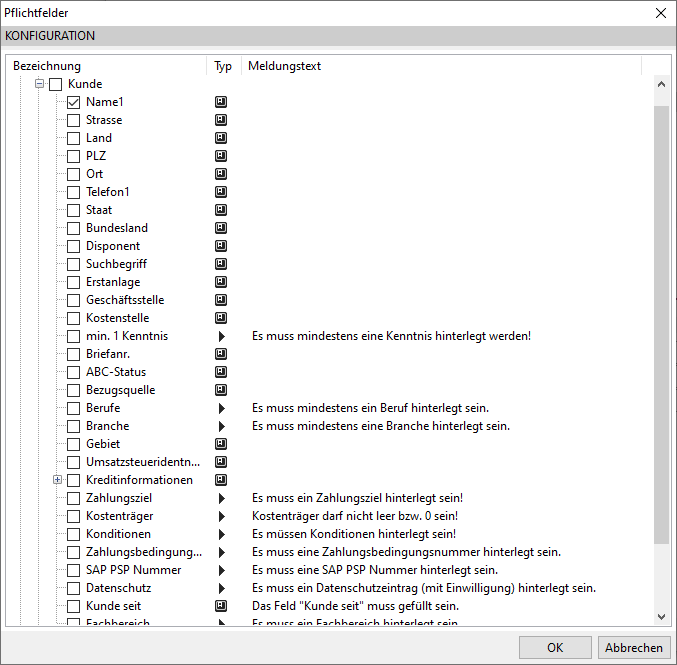677x665 pixels.
Task: Select the Umsatzsteueridentn... tree row
Action: 143,462
